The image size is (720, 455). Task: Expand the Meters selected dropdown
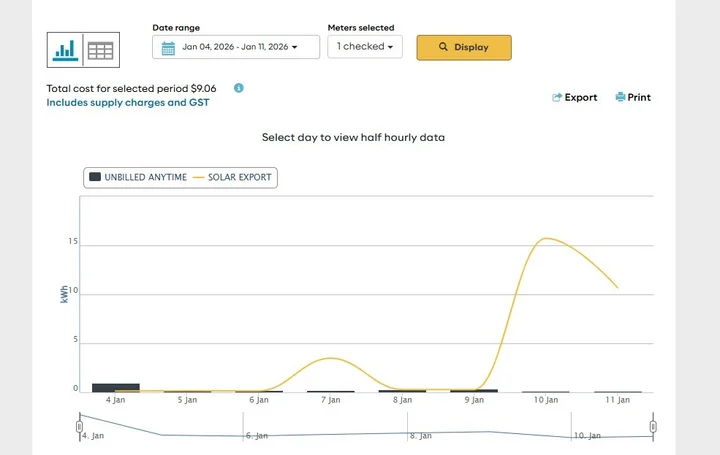[x=364, y=47]
